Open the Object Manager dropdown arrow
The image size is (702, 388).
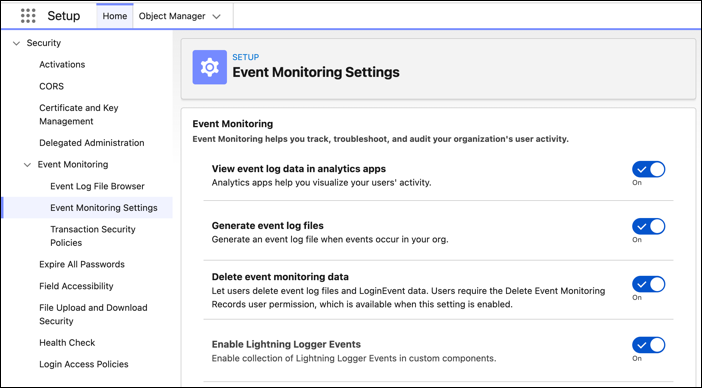pyautogui.click(x=216, y=17)
